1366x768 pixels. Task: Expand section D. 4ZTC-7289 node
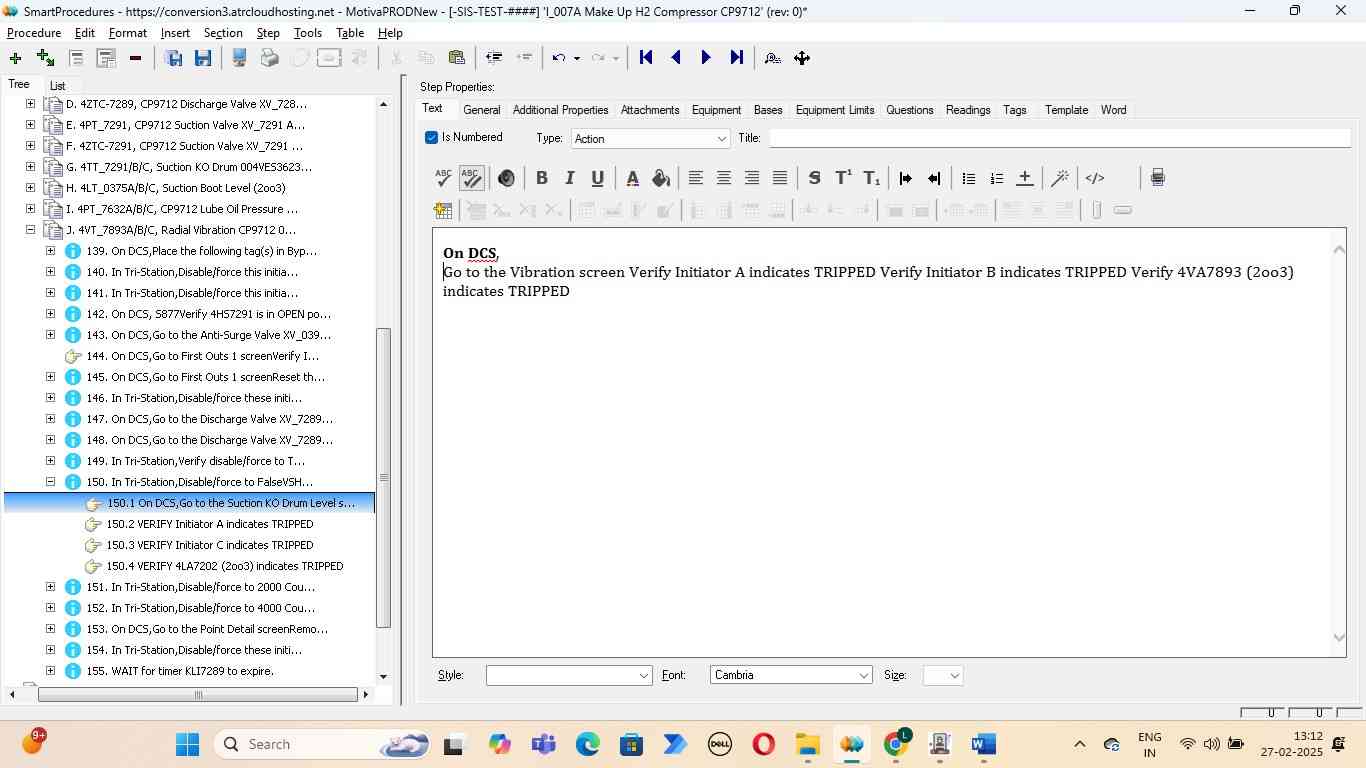pyautogui.click(x=30, y=104)
